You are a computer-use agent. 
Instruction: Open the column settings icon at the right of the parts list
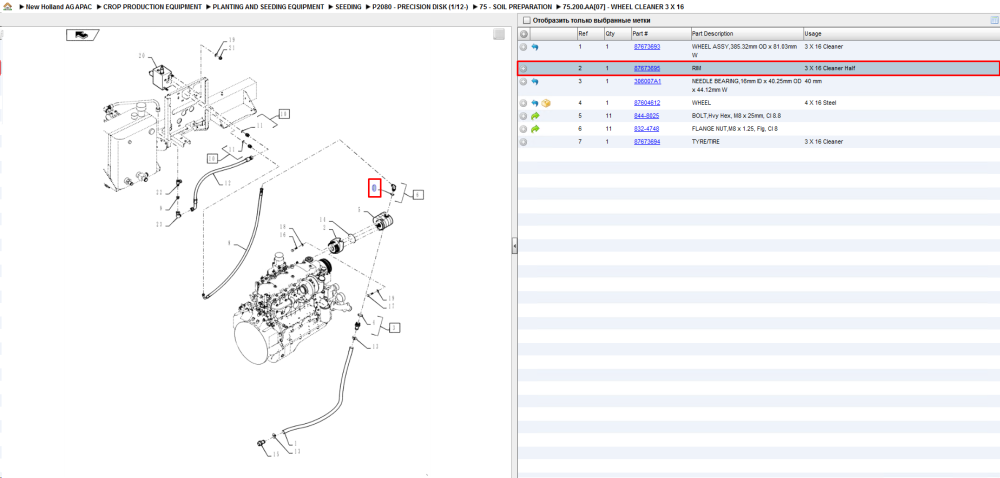point(994,20)
